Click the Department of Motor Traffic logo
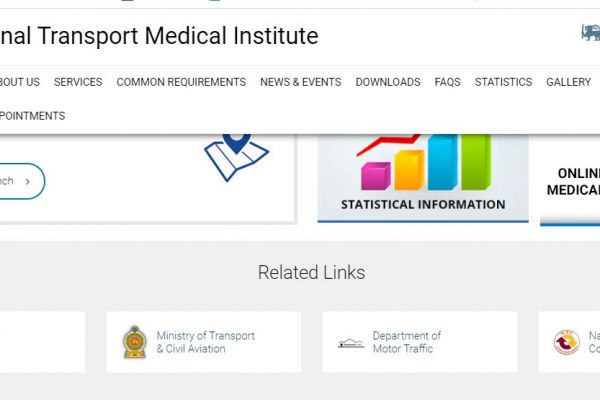This screenshot has height=400, width=600. [x=351, y=343]
